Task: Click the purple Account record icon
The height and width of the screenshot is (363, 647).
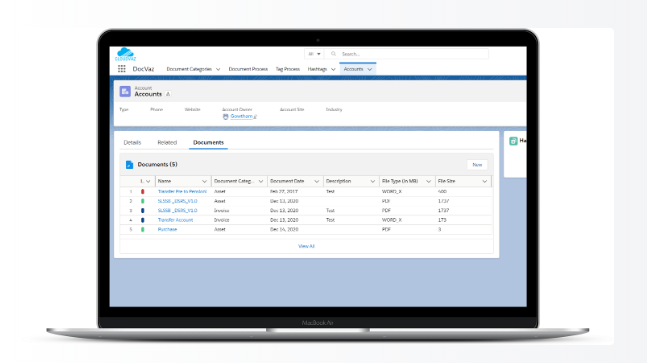Action: click(x=125, y=91)
